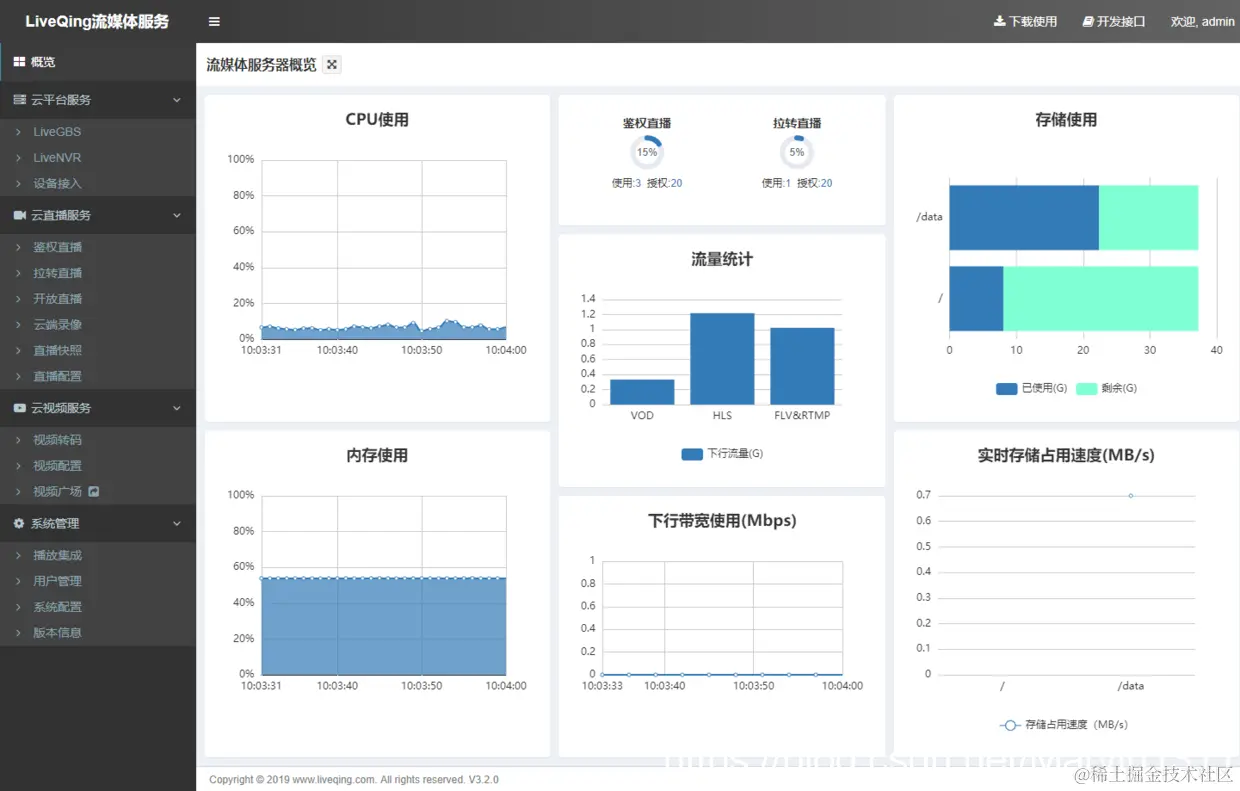Click the 开发接口 book icon
The width and height of the screenshot is (1240, 791).
point(1088,21)
